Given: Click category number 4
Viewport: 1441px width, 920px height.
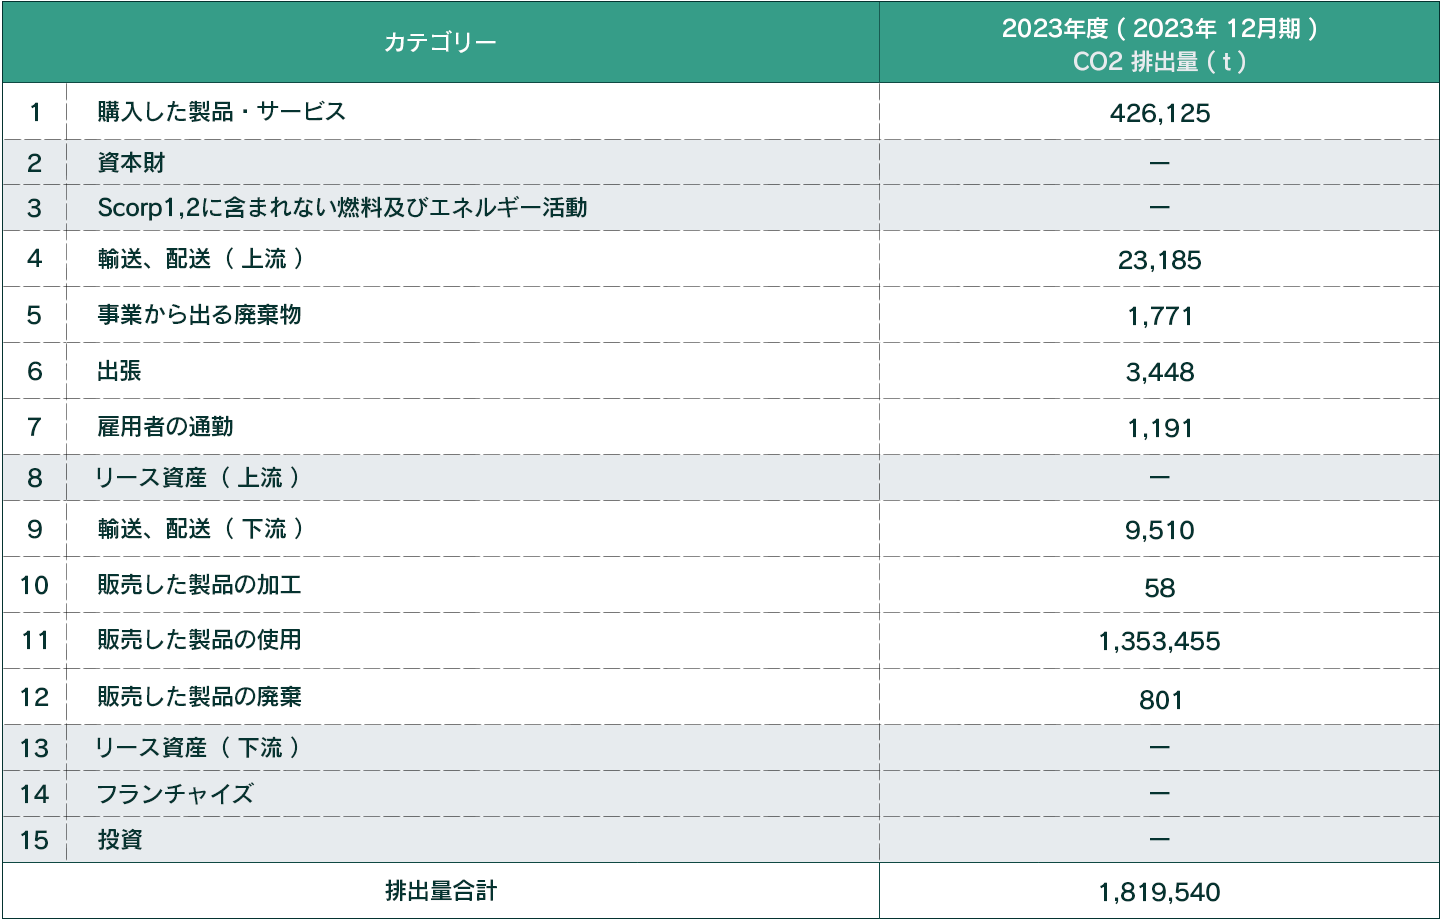Looking at the screenshot, I should pyautogui.click(x=35, y=259).
